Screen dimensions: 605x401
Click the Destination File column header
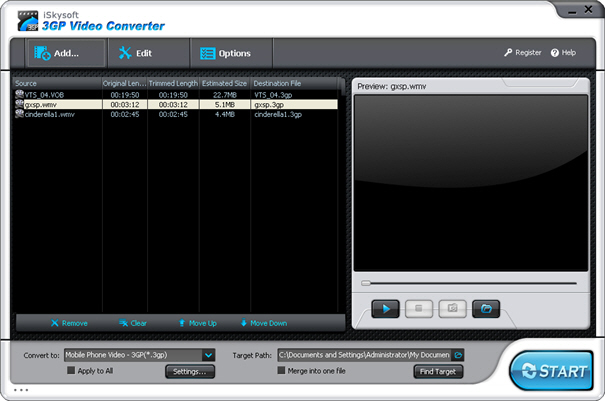click(x=294, y=83)
